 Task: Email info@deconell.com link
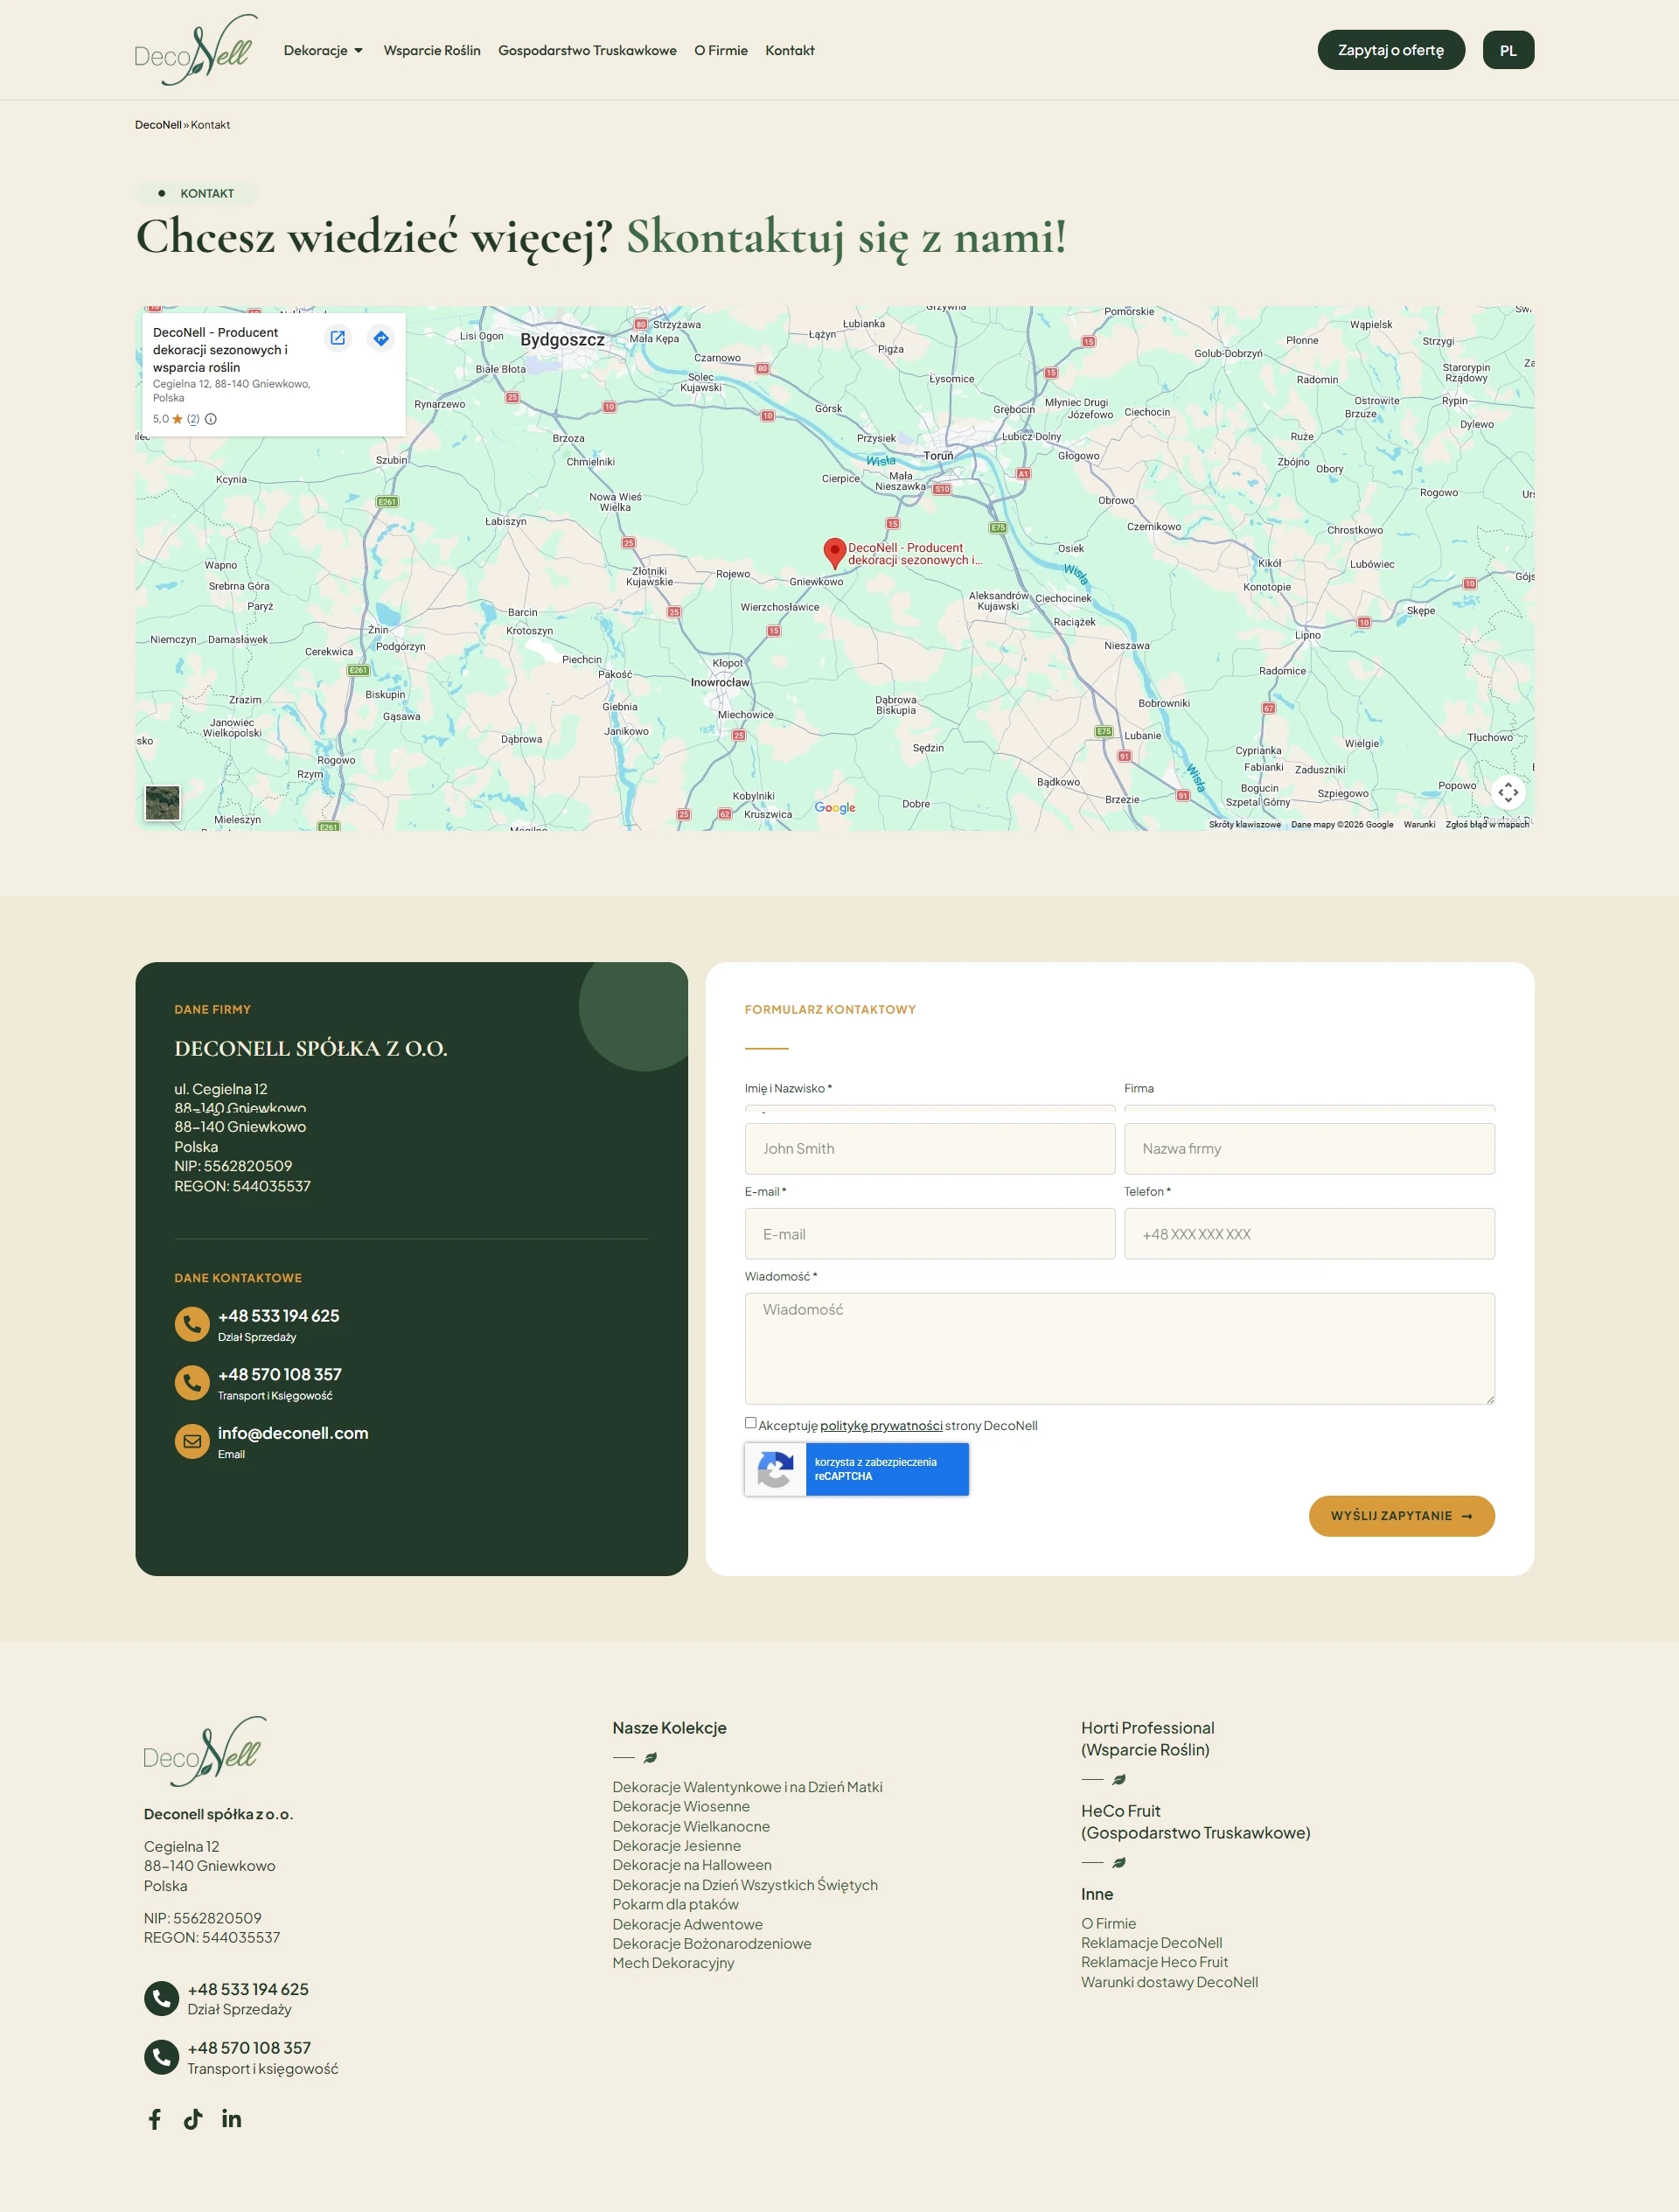tap(293, 1433)
